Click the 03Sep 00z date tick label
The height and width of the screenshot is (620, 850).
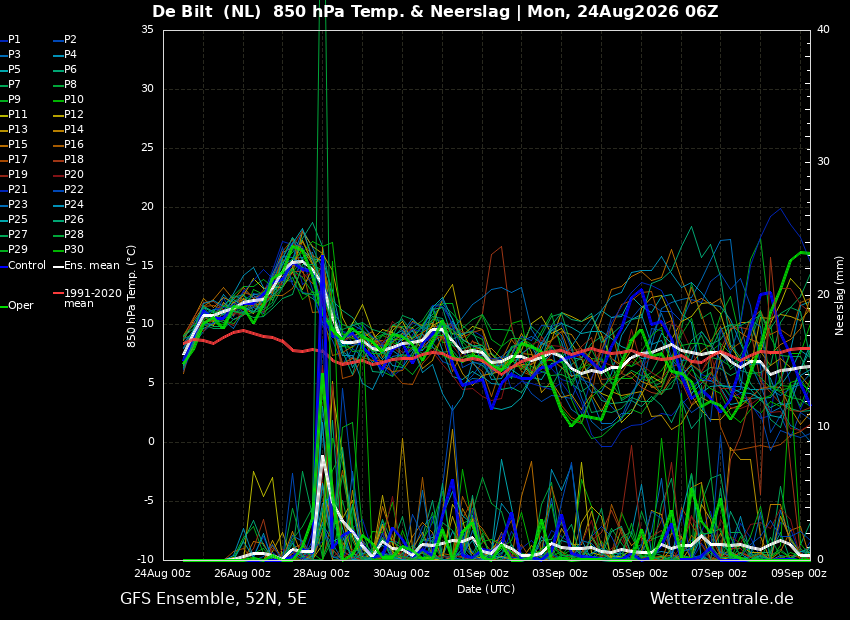[x=560, y=573]
